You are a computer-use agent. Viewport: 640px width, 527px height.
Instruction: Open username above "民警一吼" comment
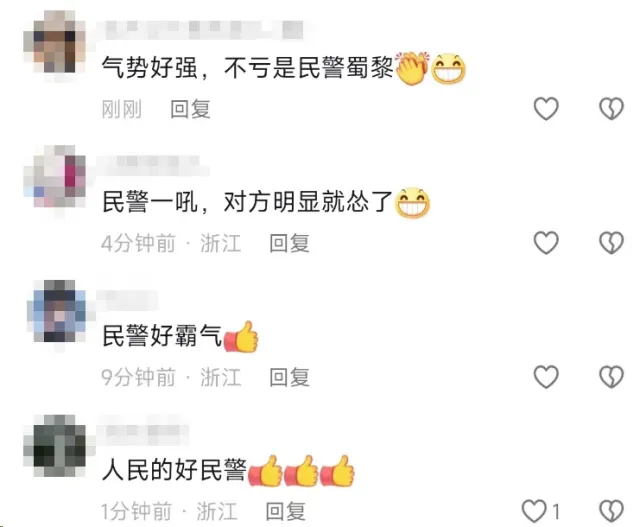point(151,162)
